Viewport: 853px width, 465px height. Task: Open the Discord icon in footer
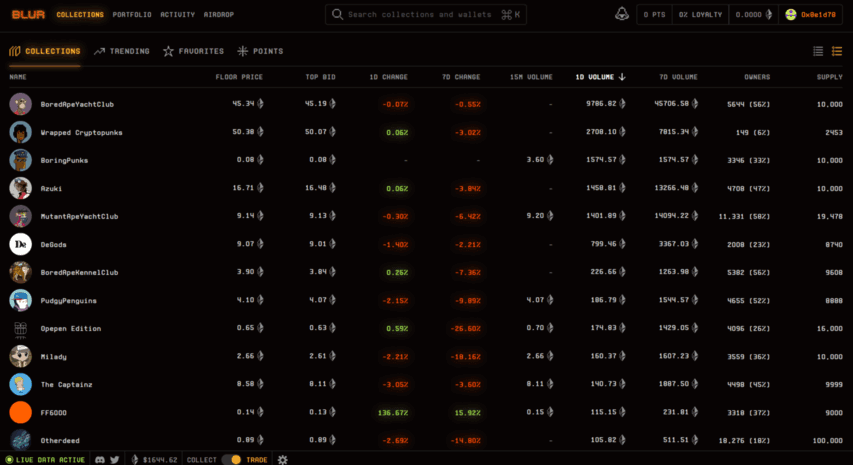tap(100, 460)
